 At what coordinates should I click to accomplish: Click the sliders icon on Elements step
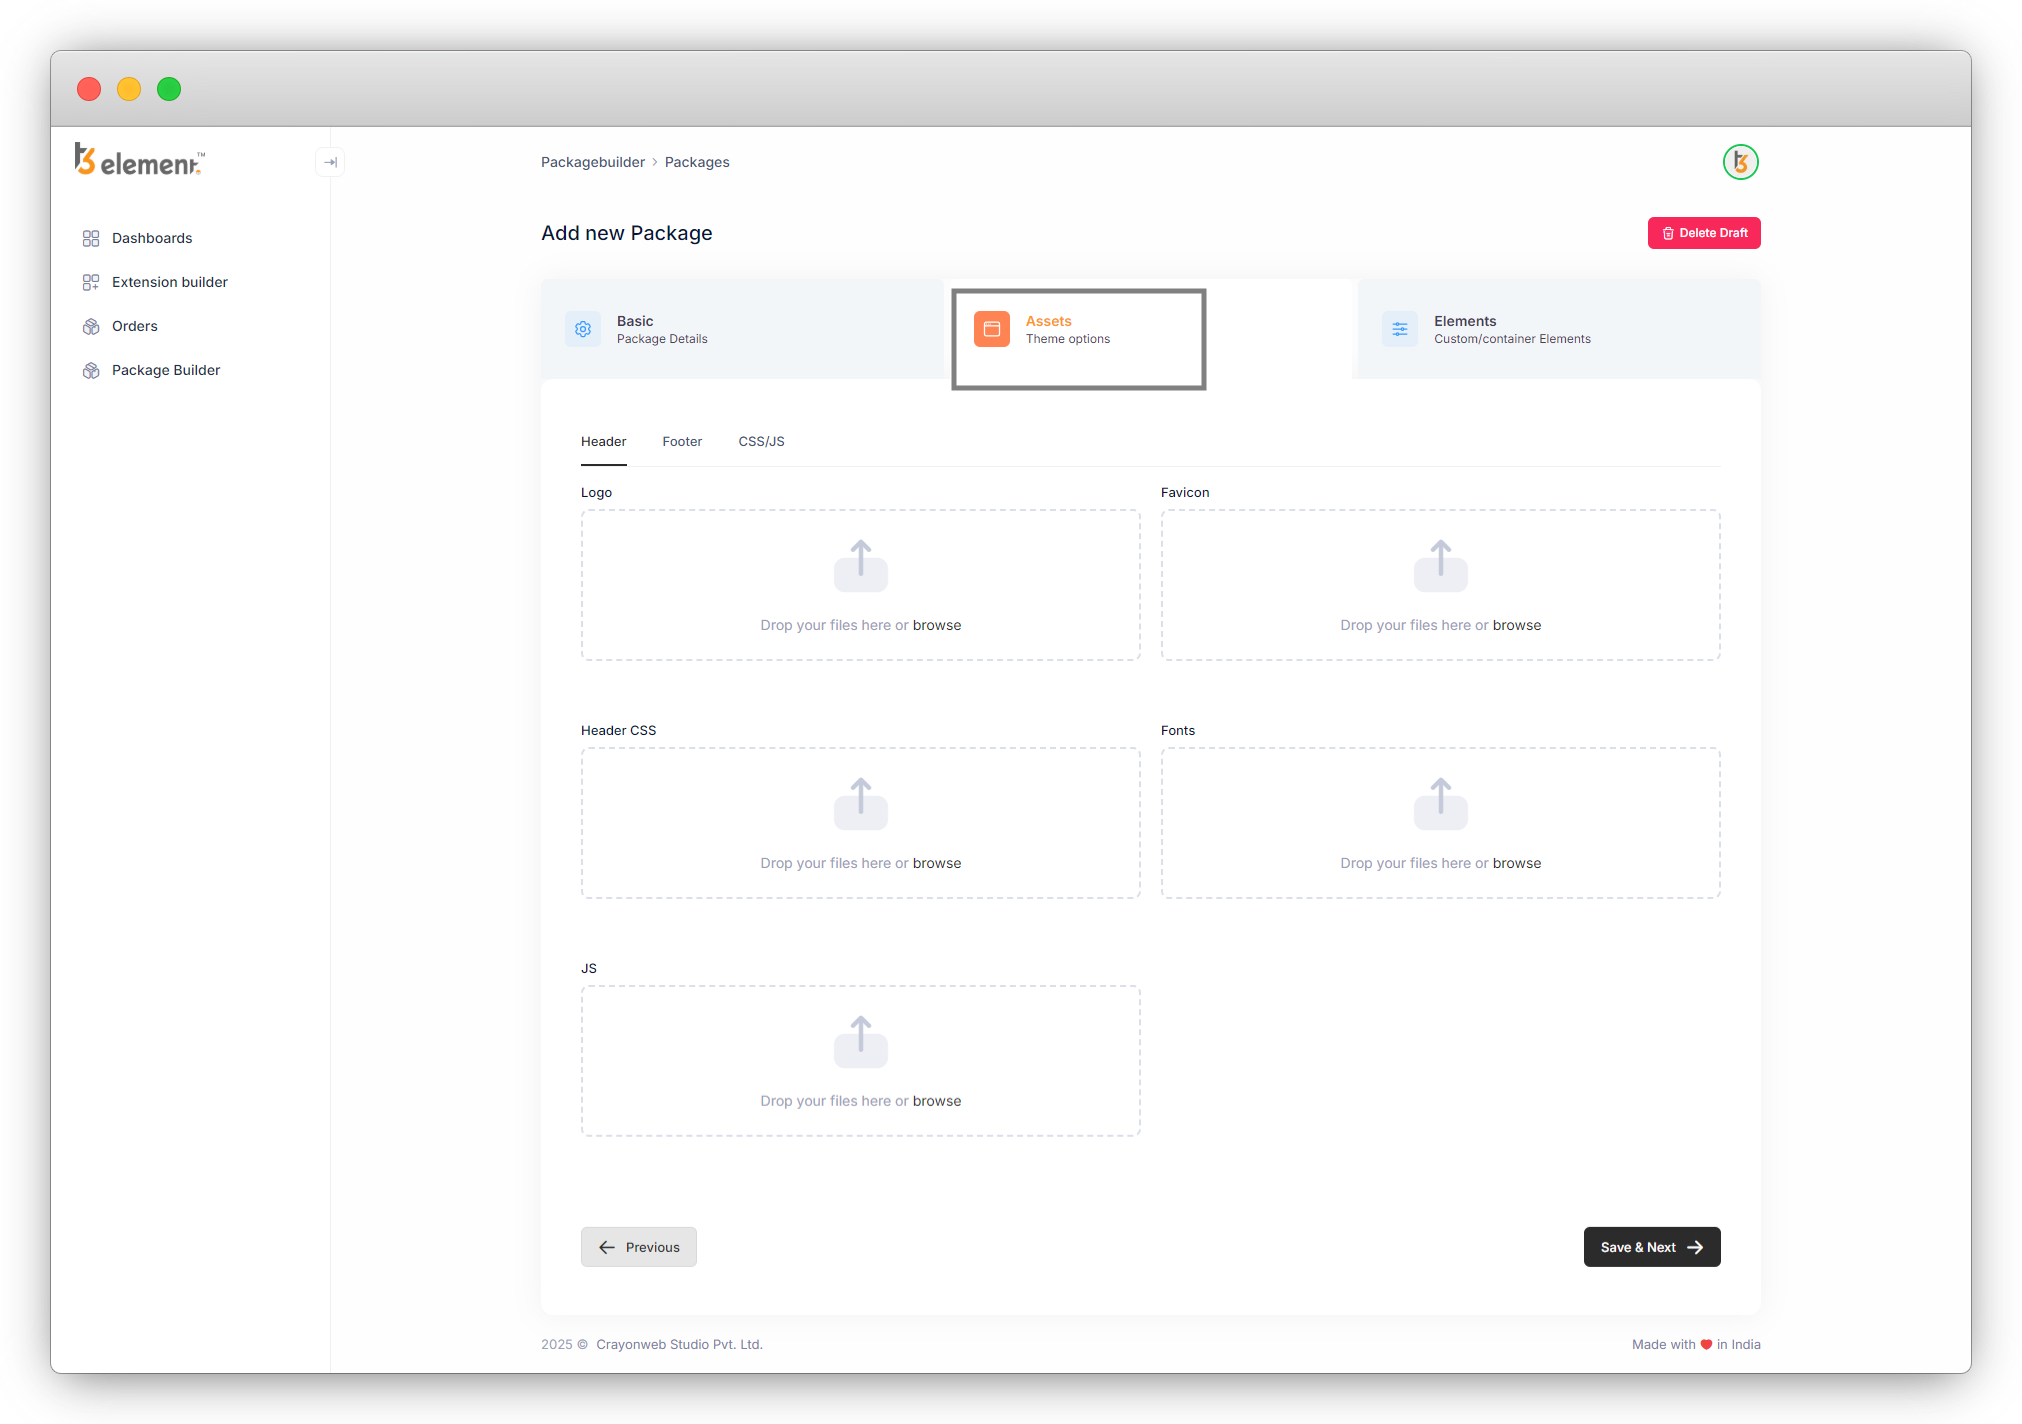[x=1399, y=329]
